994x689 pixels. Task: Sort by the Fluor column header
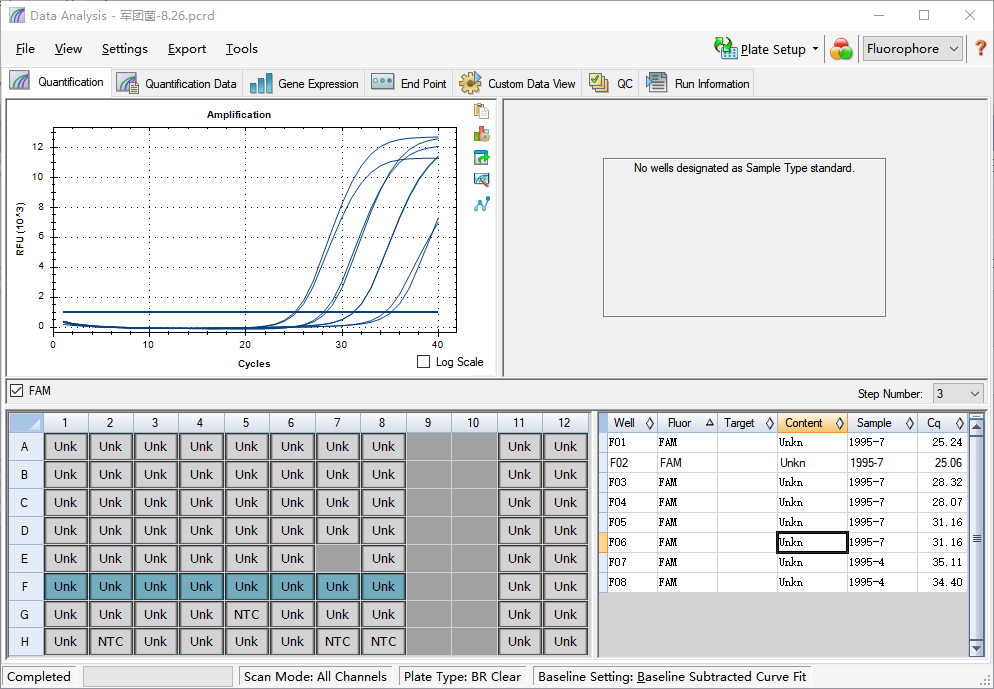[x=687, y=423]
